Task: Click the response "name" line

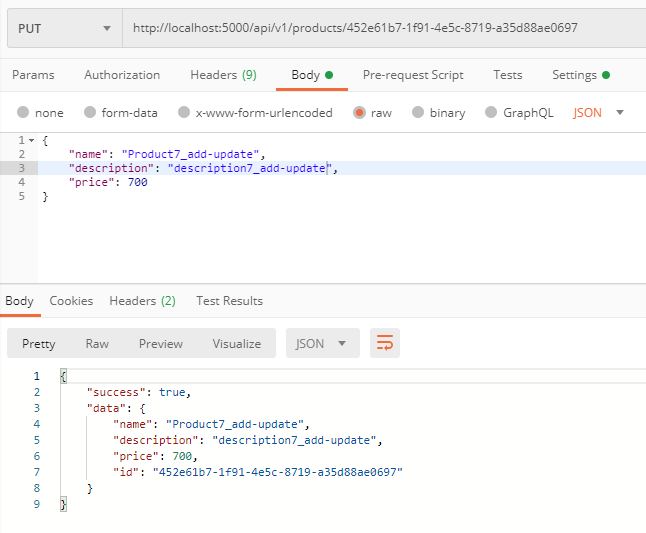Action: click(x=211, y=424)
